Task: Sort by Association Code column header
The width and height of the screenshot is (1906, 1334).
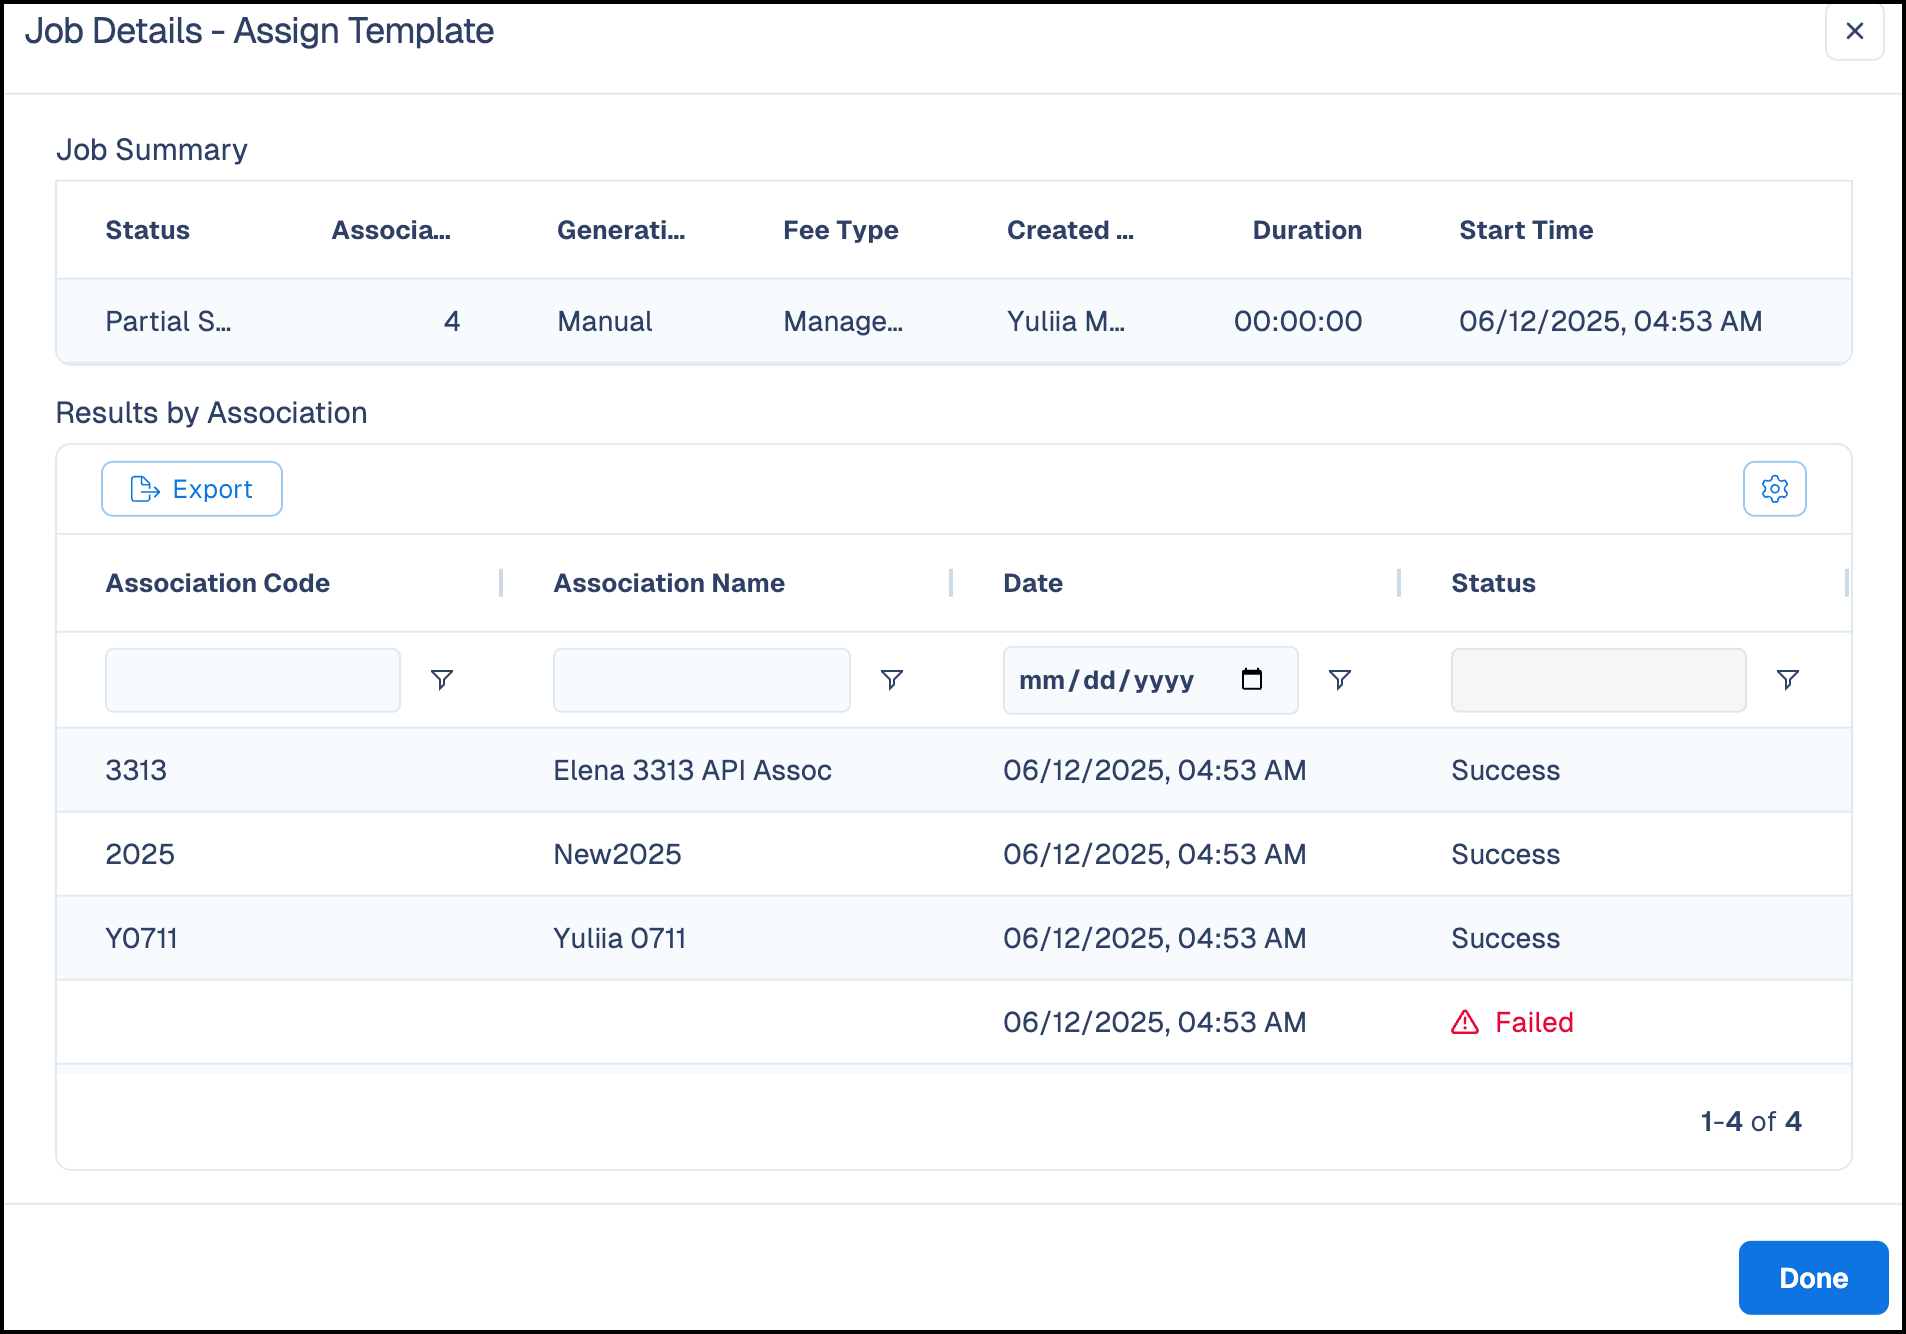Action: [x=218, y=583]
